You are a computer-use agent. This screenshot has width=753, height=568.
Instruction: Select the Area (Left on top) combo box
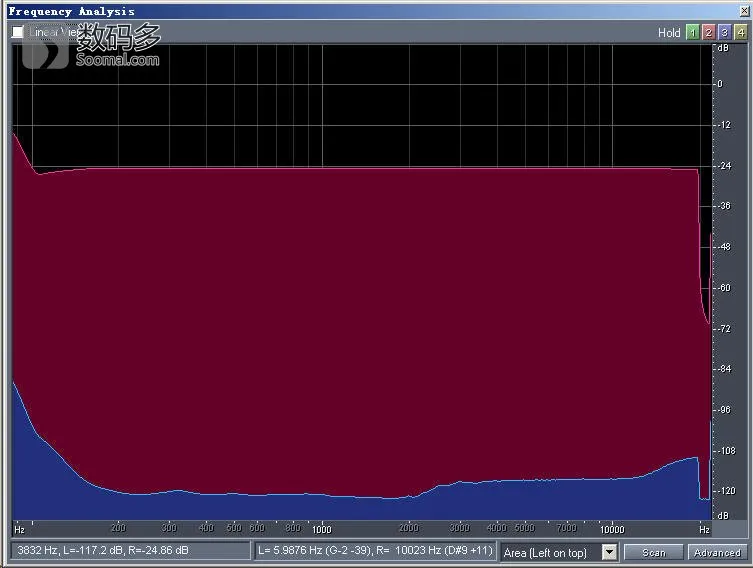pos(559,552)
